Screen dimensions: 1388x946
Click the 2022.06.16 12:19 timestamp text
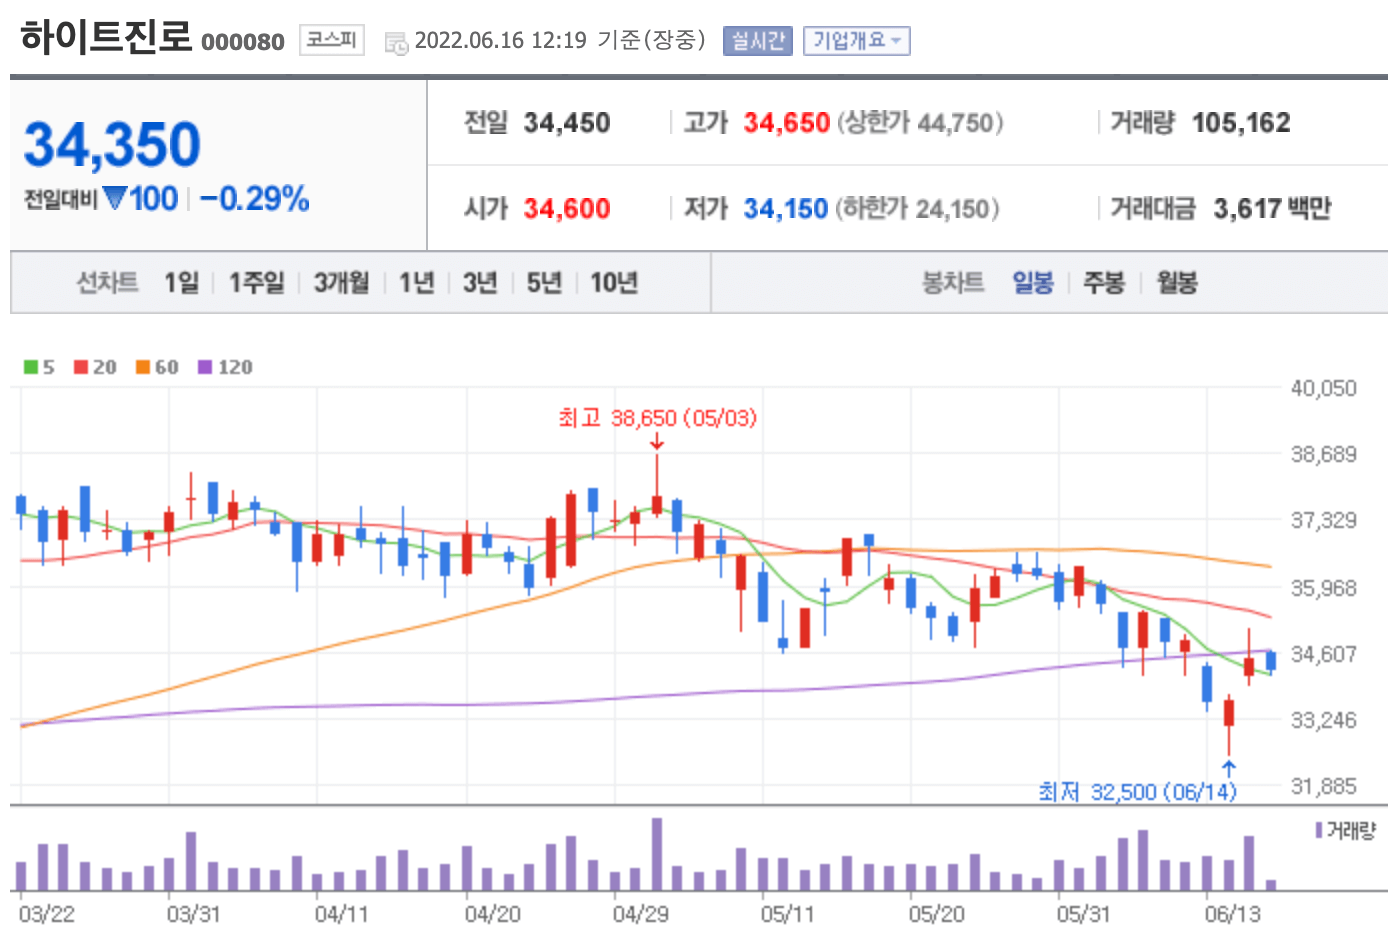click(x=500, y=40)
